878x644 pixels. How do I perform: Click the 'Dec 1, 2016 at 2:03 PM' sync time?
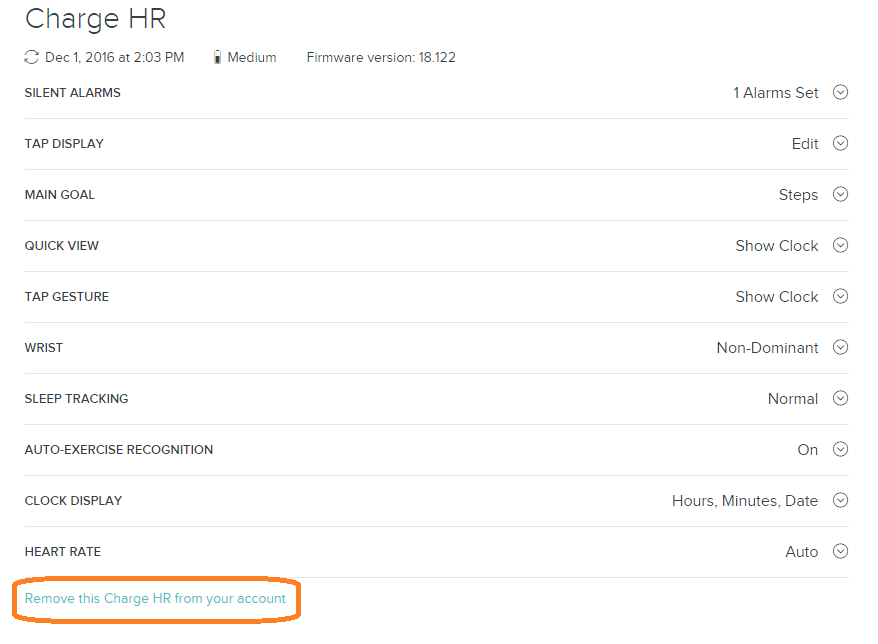click(114, 57)
